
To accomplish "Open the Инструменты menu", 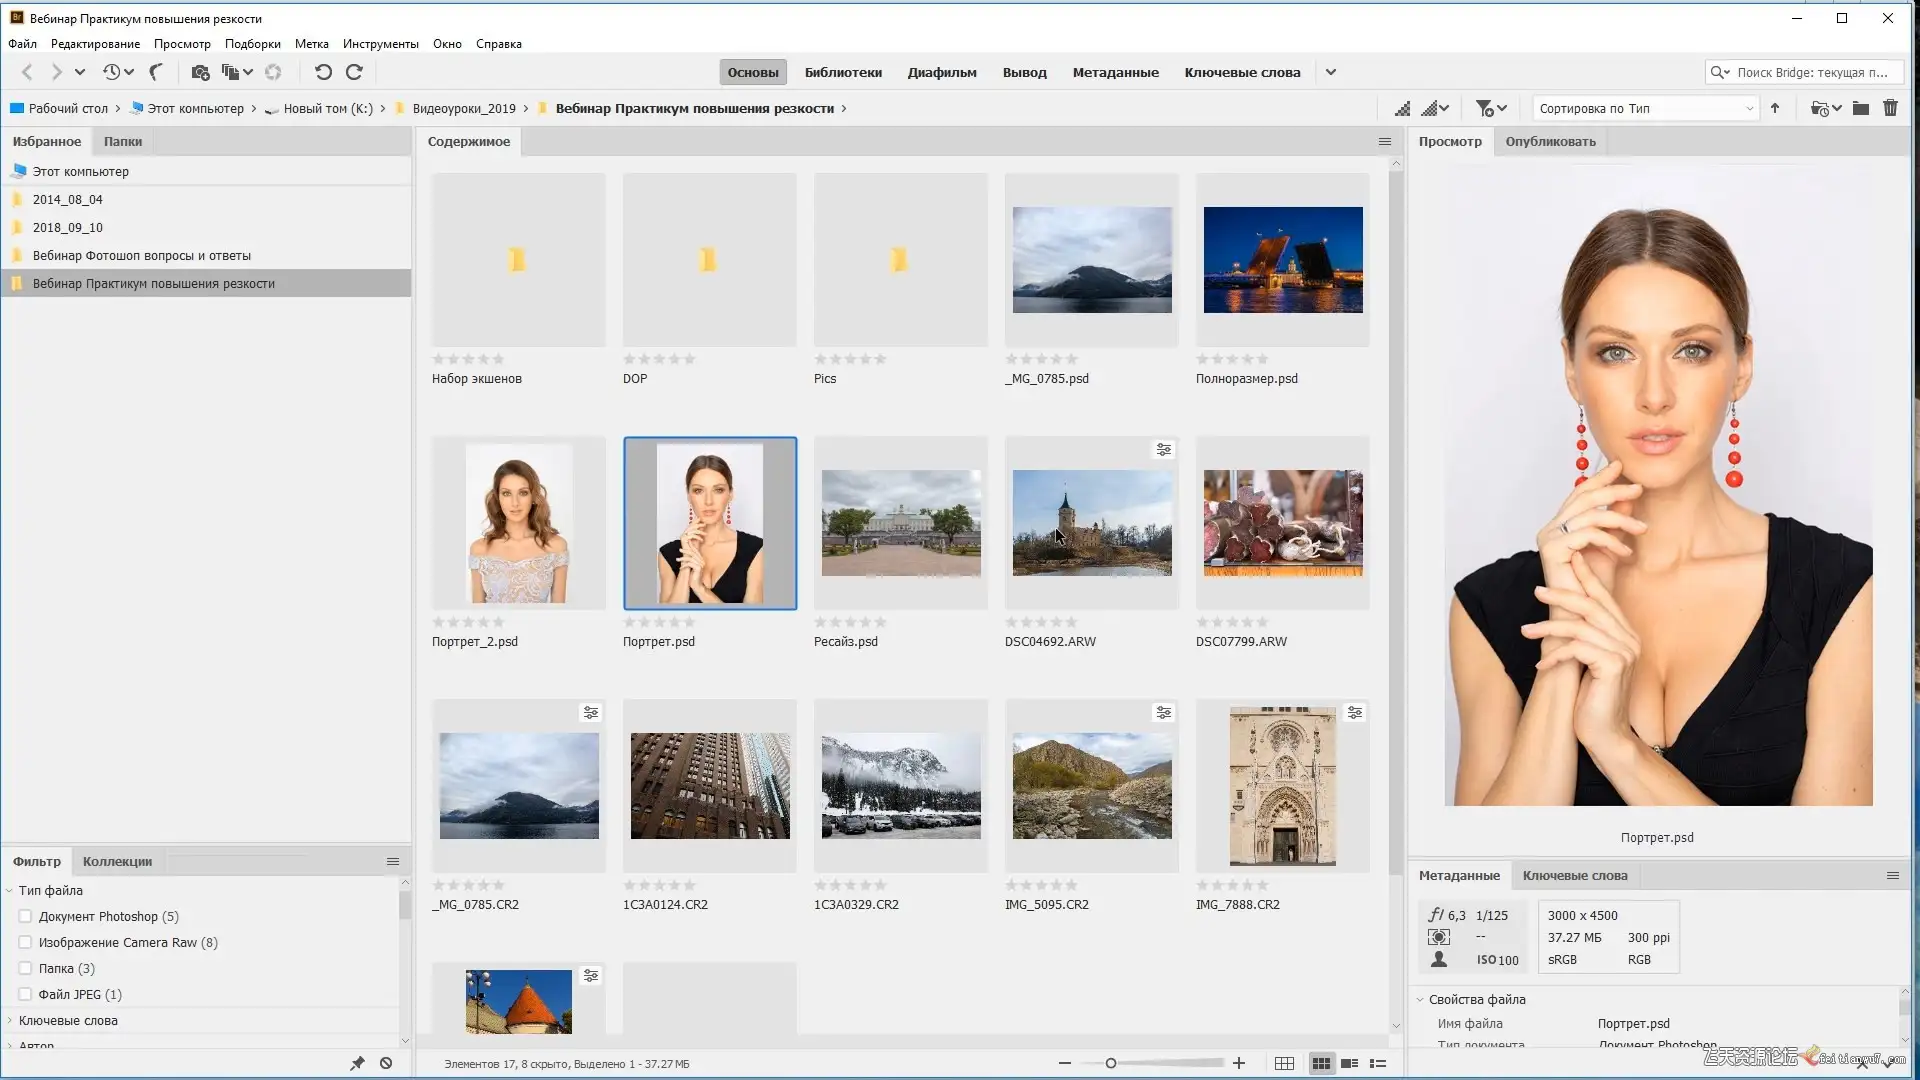I will pyautogui.click(x=380, y=44).
